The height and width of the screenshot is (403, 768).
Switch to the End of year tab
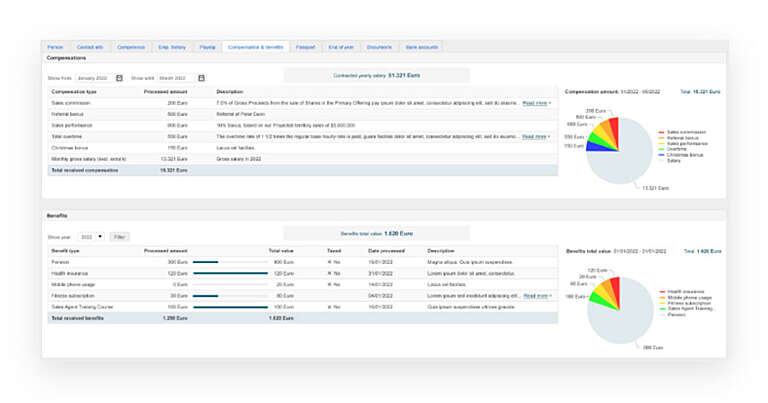[341, 47]
